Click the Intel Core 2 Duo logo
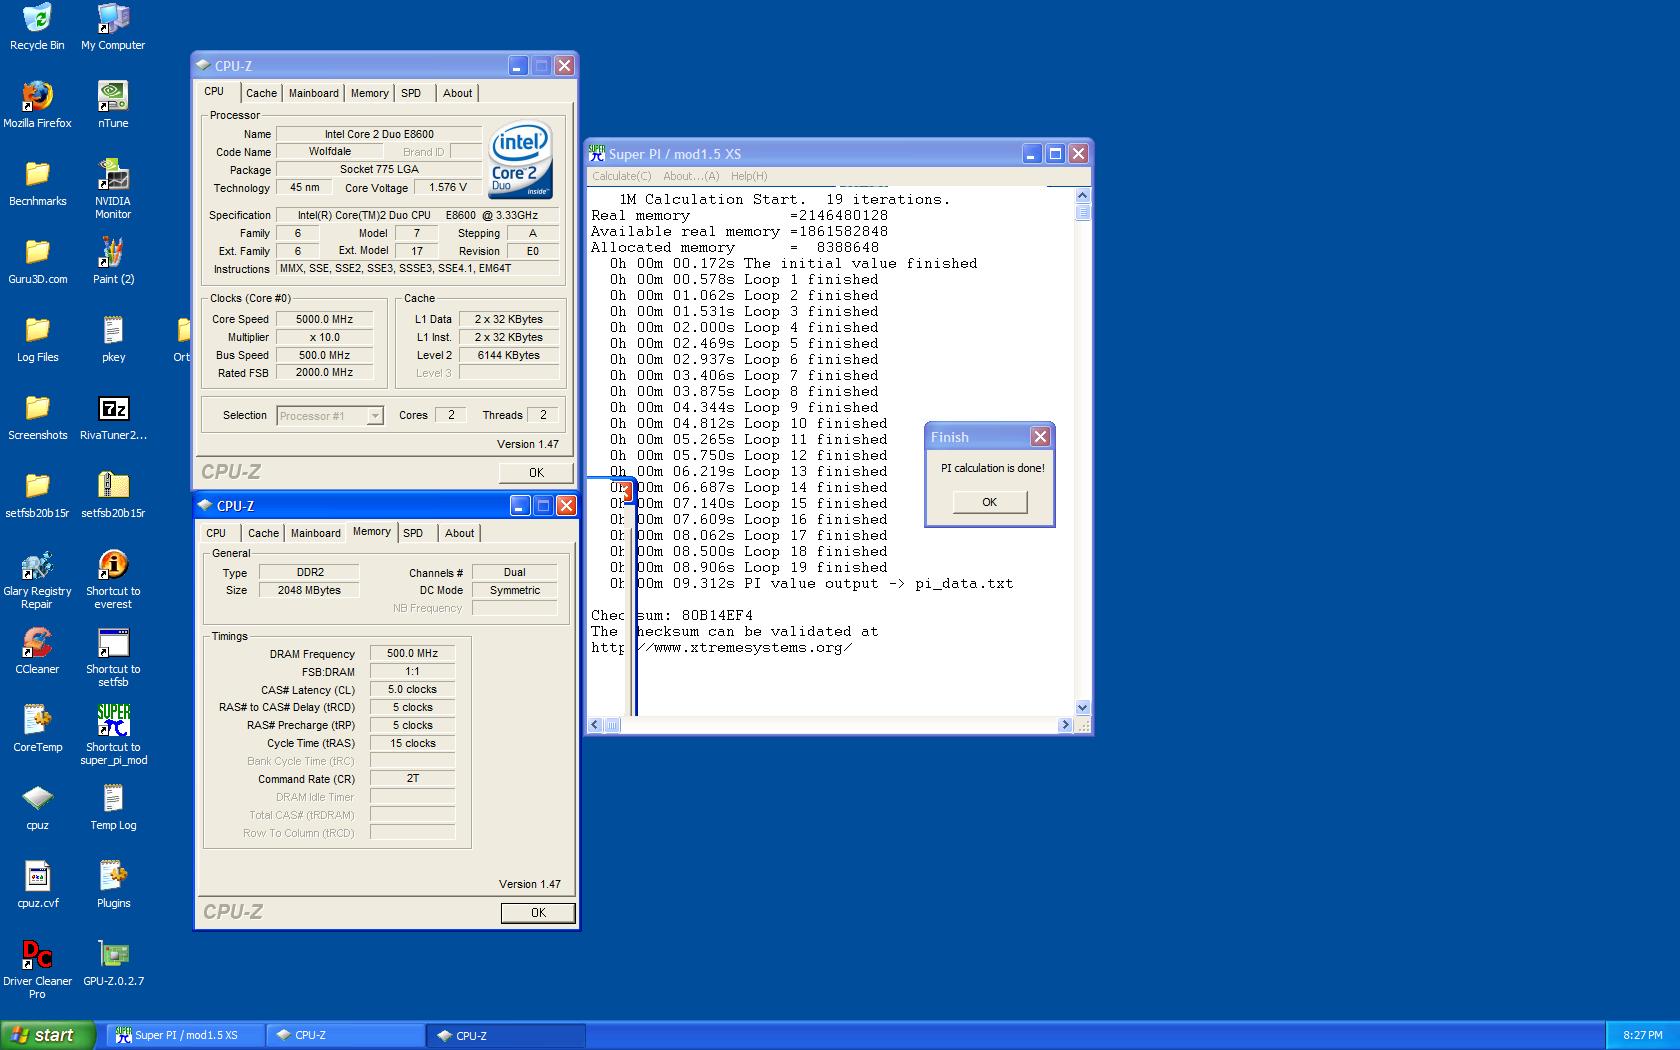Image resolution: width=1680 pixels, height=1050 pixels. pyautogui.click(x=521, y=160)
